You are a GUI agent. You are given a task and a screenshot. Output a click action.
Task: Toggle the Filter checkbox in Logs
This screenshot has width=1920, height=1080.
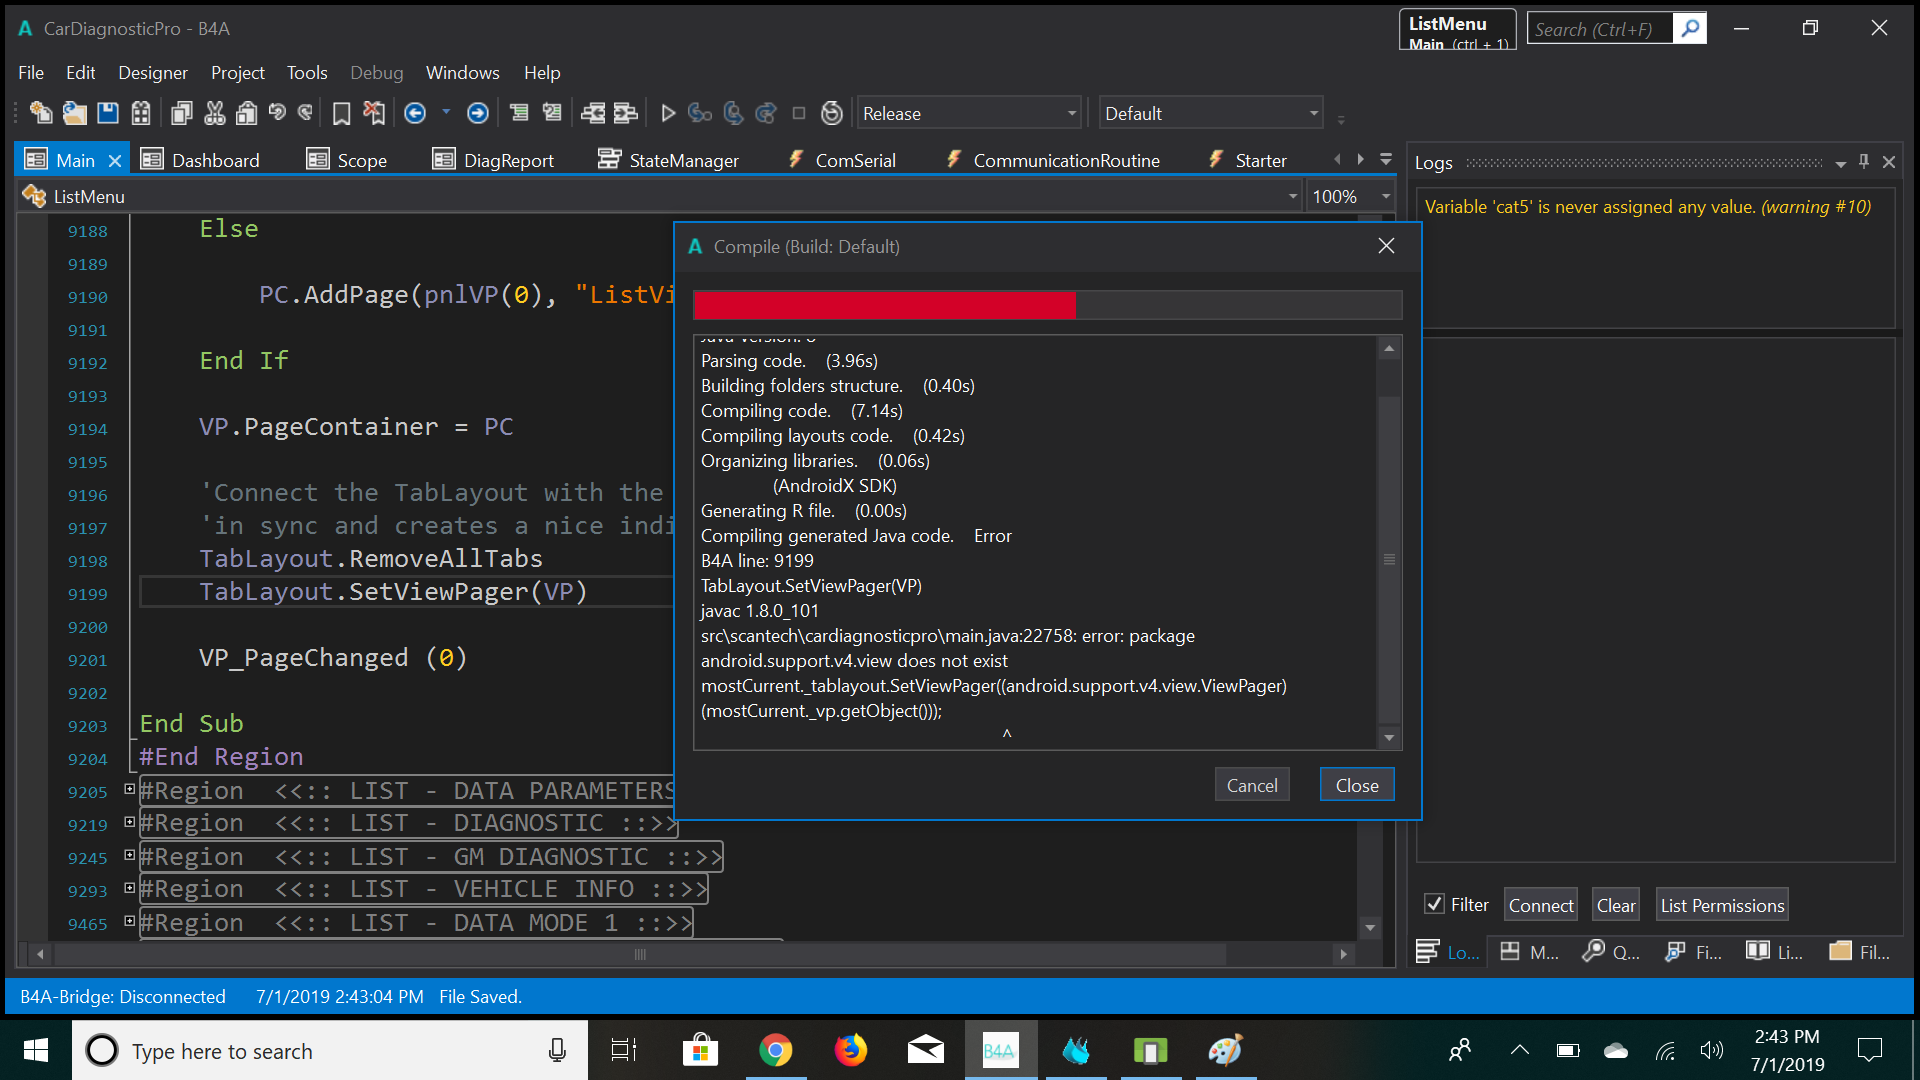(x=1434, y=904)
